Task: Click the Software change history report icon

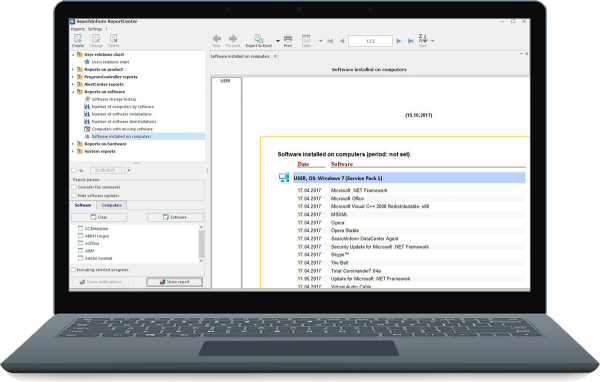Action: coord(87,99)
